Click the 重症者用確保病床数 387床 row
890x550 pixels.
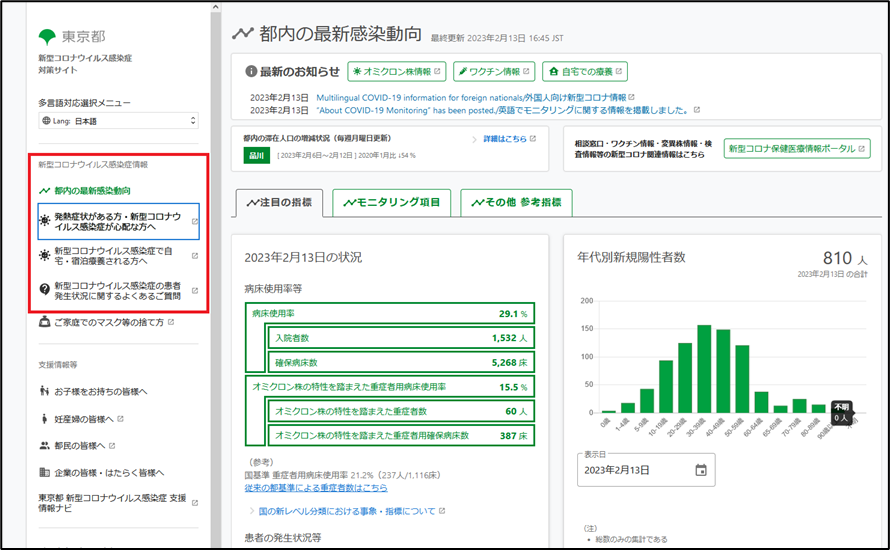coord(401,435)
